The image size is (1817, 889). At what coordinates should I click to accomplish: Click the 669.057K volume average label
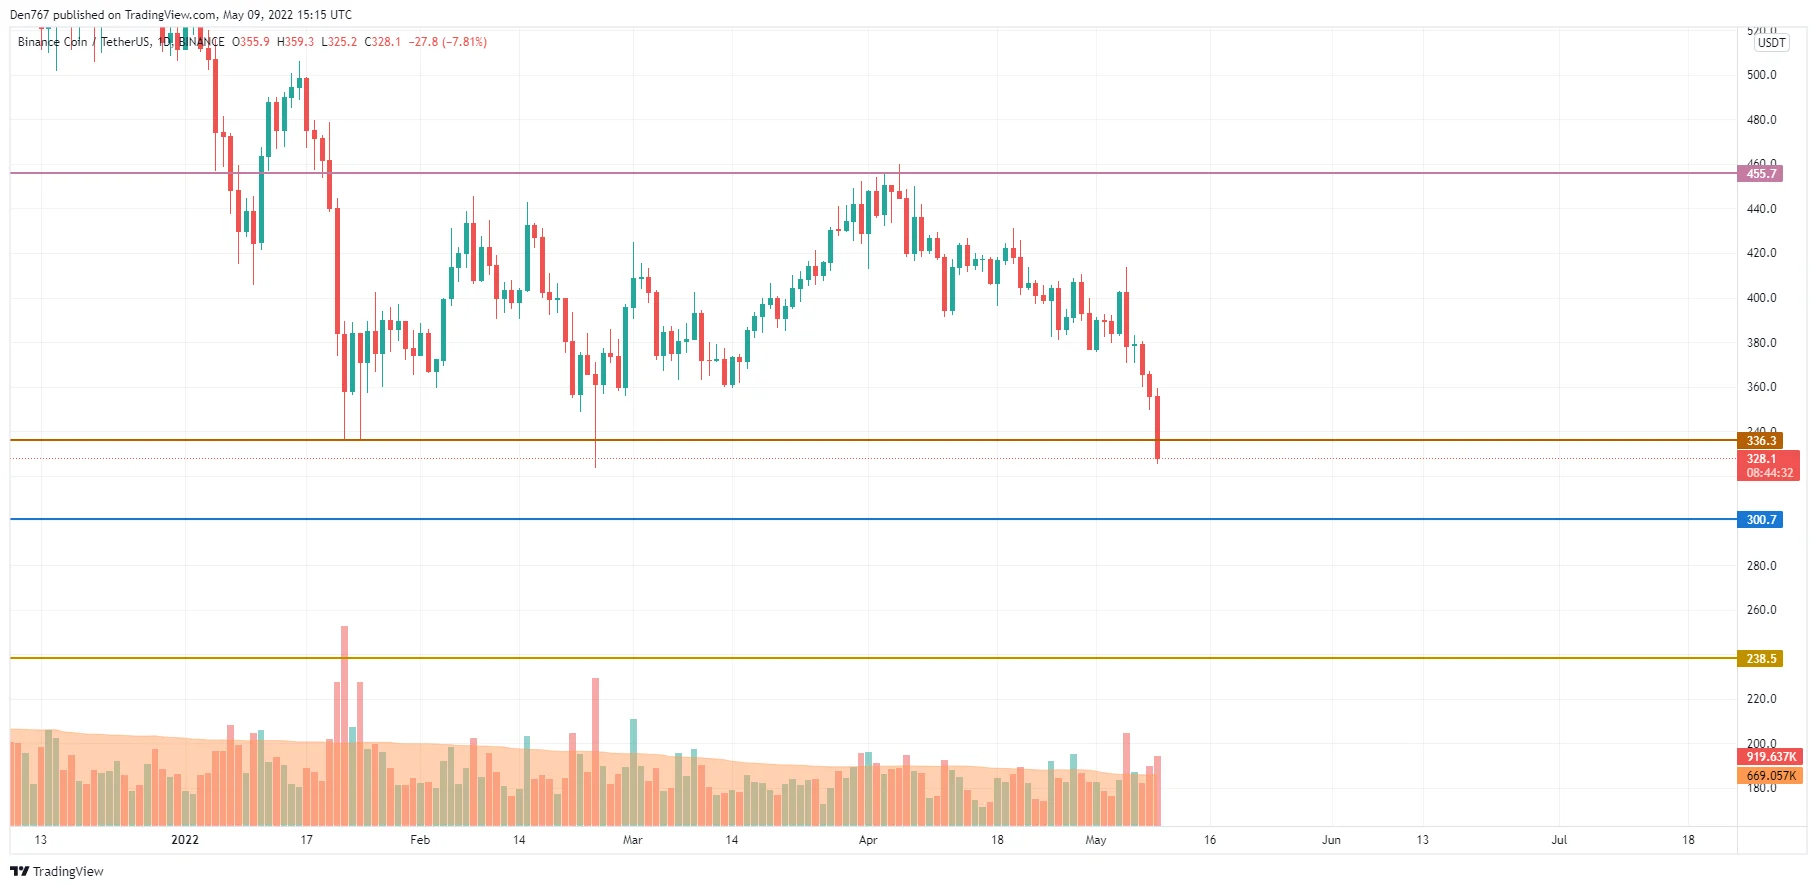(x=1770, y=776)
